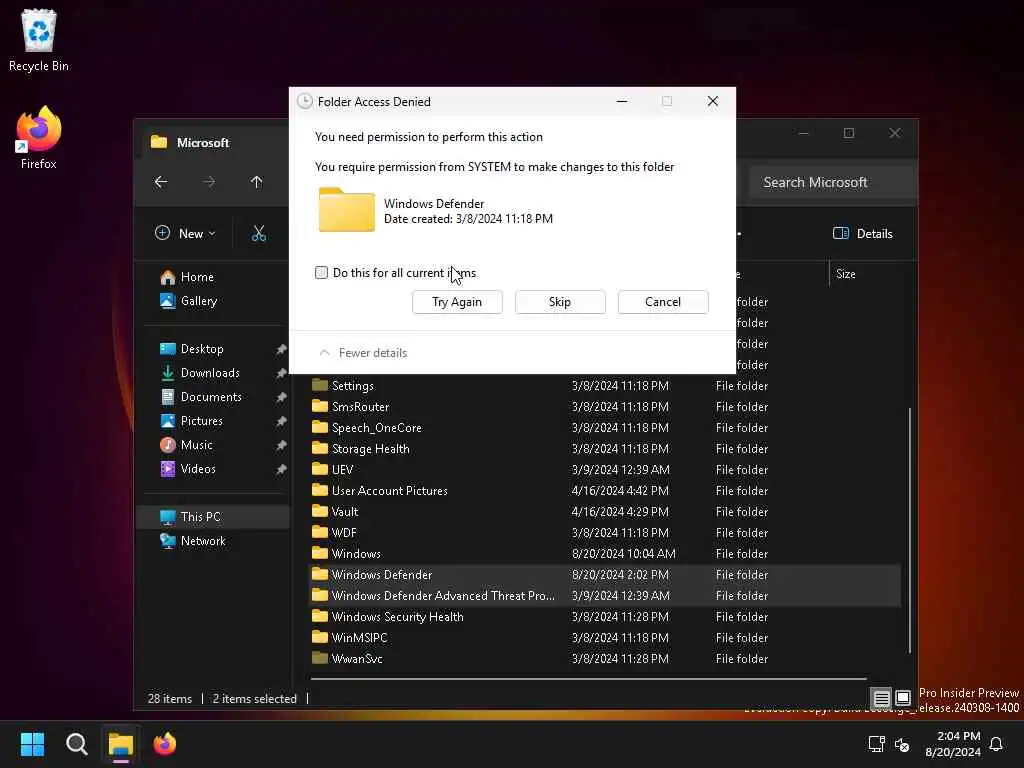The height and width of the screenshot is (768, 1024).
Task: Select the UEV folder
Action: (604, 470)
